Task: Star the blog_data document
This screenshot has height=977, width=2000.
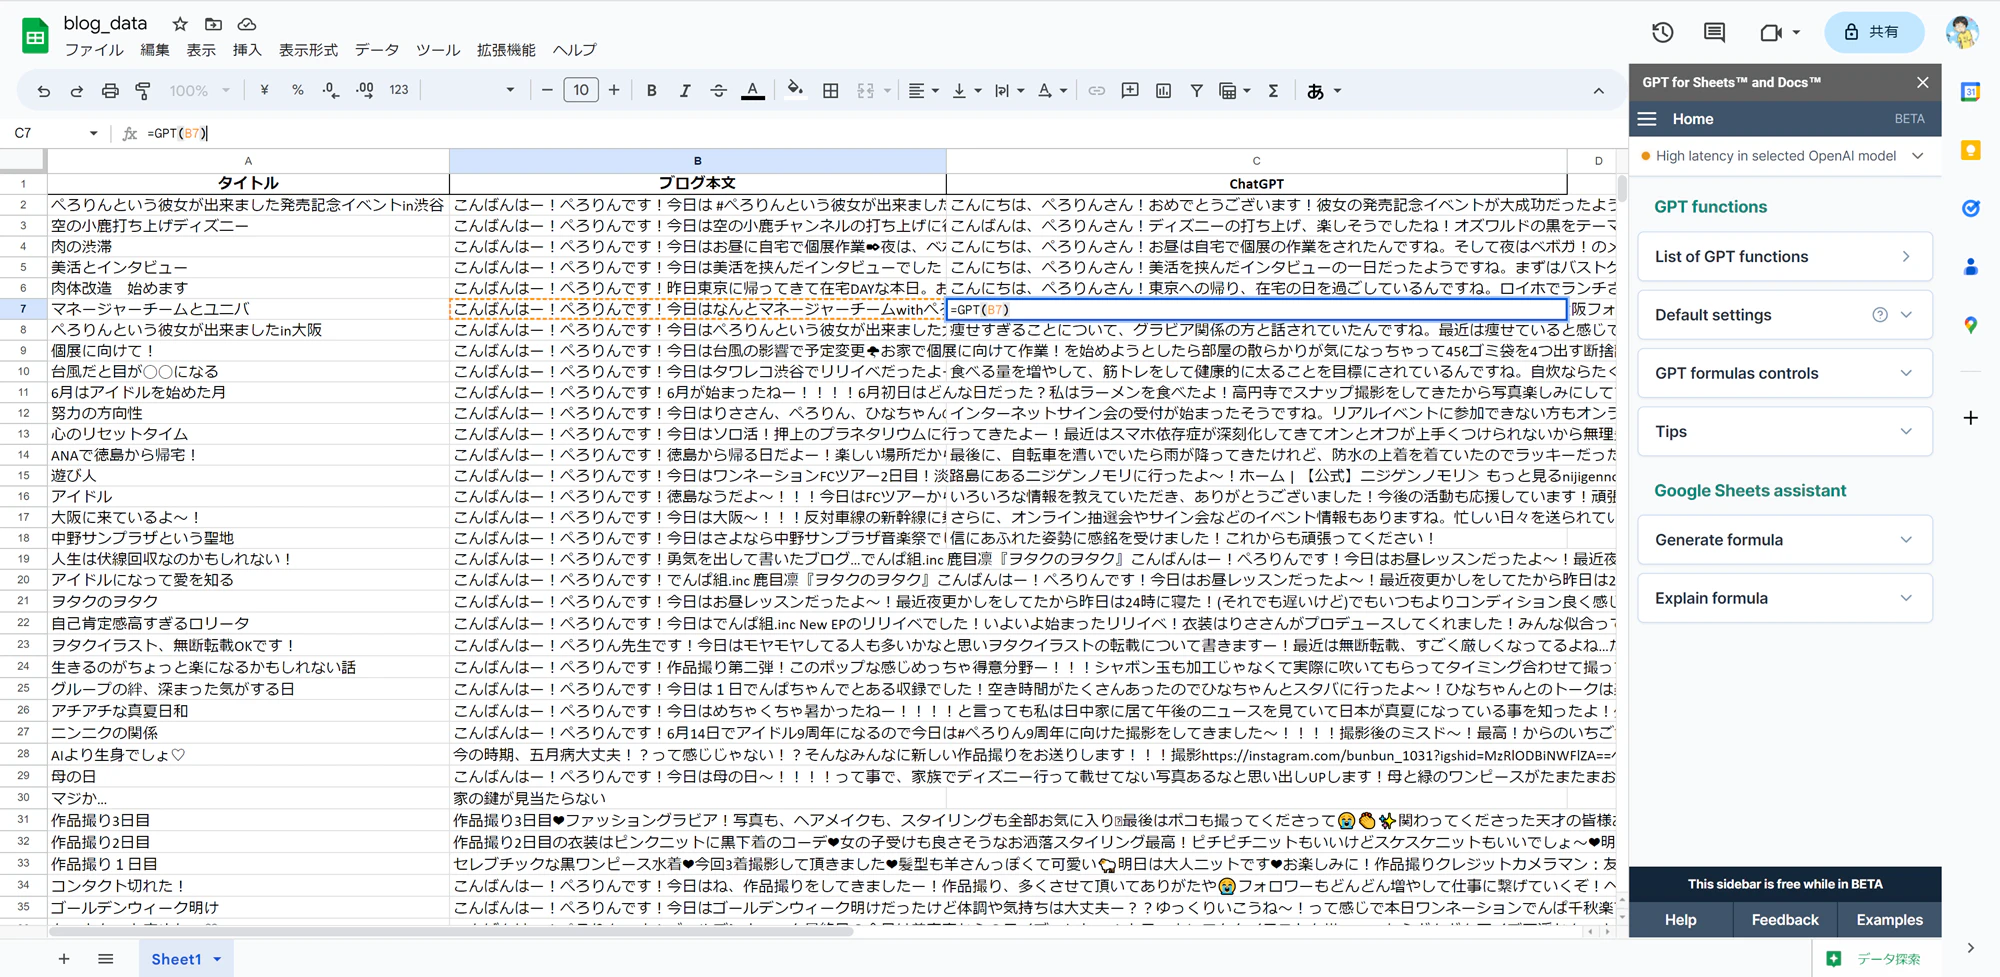Action: (180, 23)
